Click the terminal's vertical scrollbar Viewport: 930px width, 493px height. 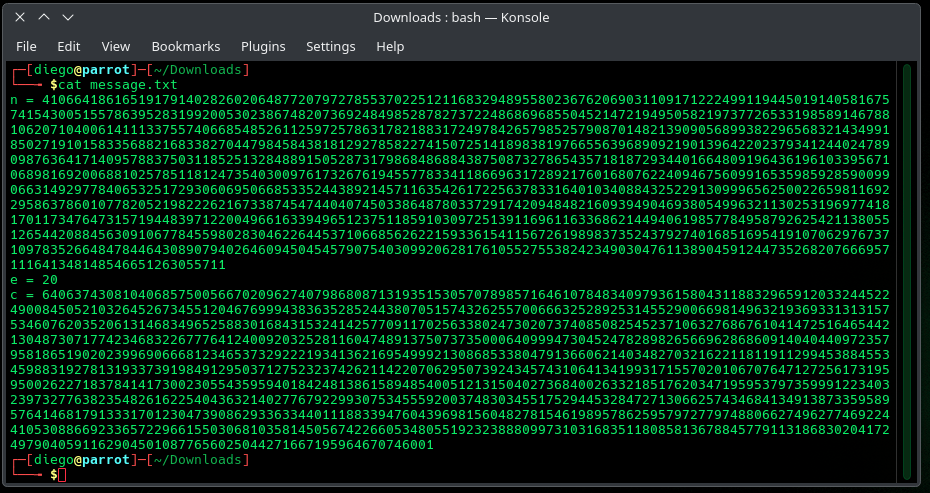click(x=906, y=272)
